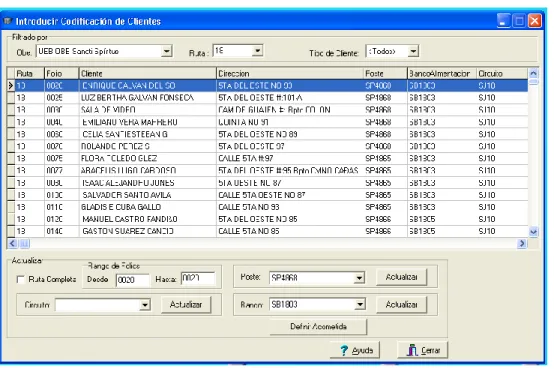Expand the Poste SP4868 dropdown
554x369 pixels.
[359, 278]
